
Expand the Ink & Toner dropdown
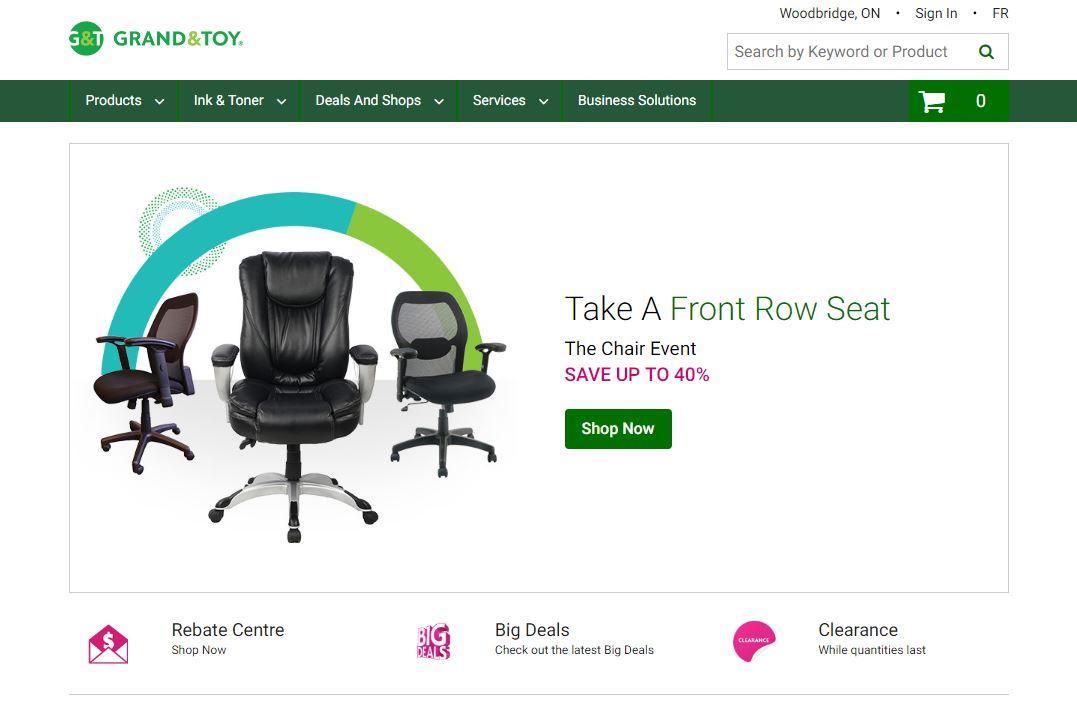(240, 101)
